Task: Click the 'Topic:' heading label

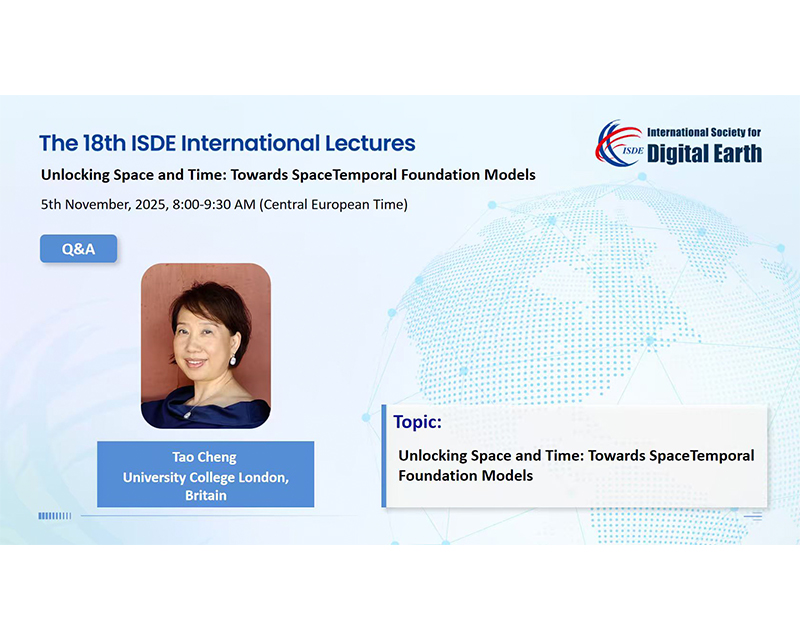Action: [418, 421]
